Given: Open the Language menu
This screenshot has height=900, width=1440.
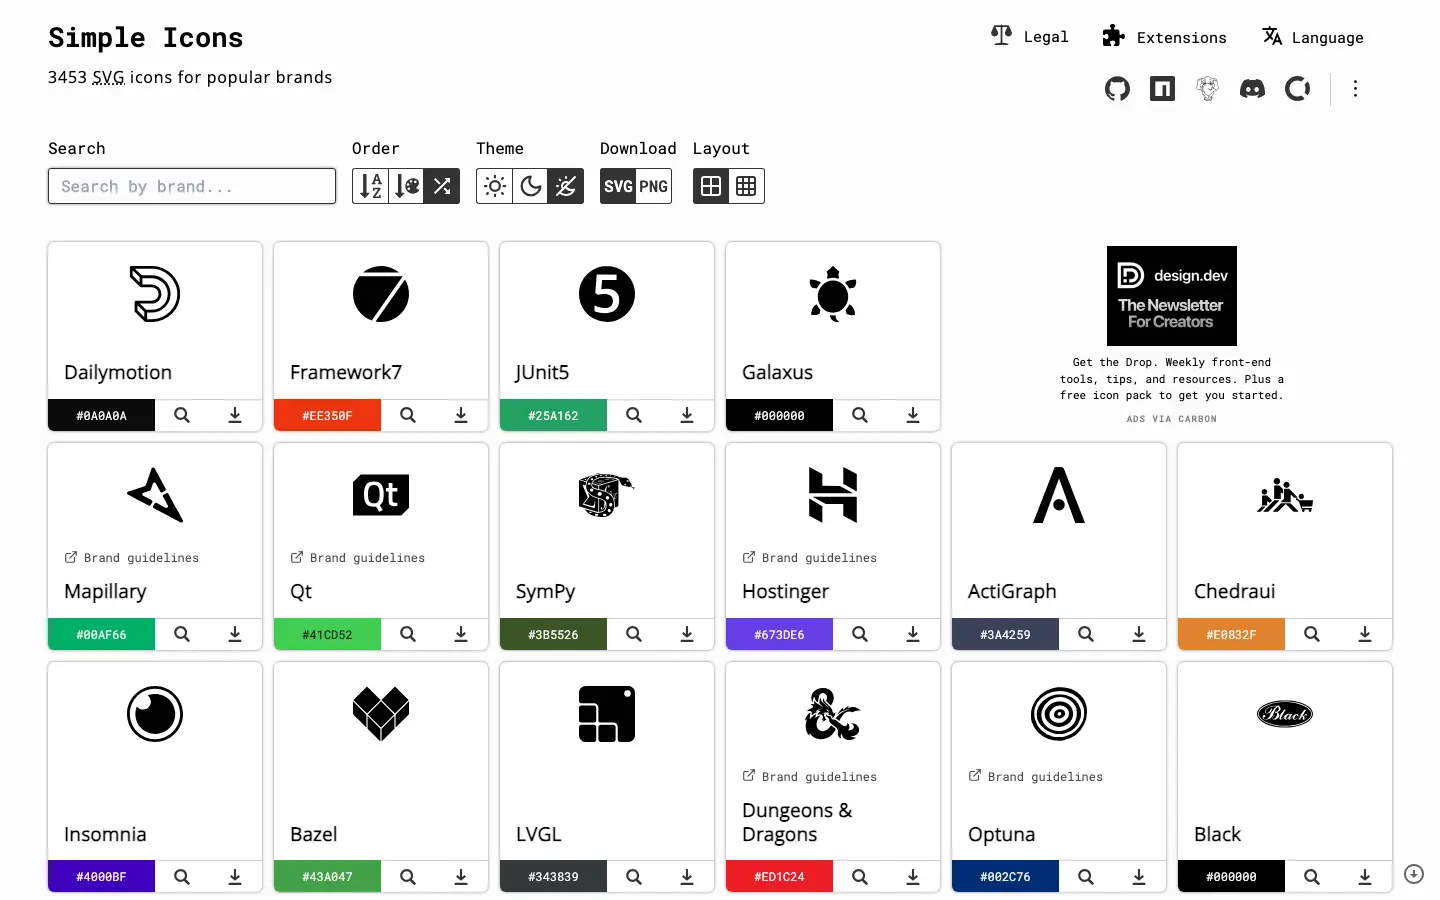Looking at the screenshot, I should pyautogui.click(x=1312, y=37).
